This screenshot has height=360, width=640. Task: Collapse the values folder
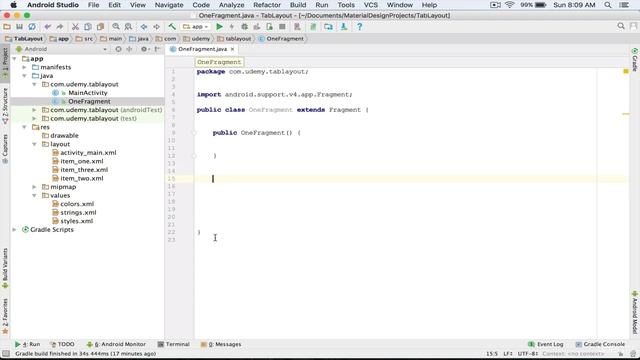pos(34,196)
